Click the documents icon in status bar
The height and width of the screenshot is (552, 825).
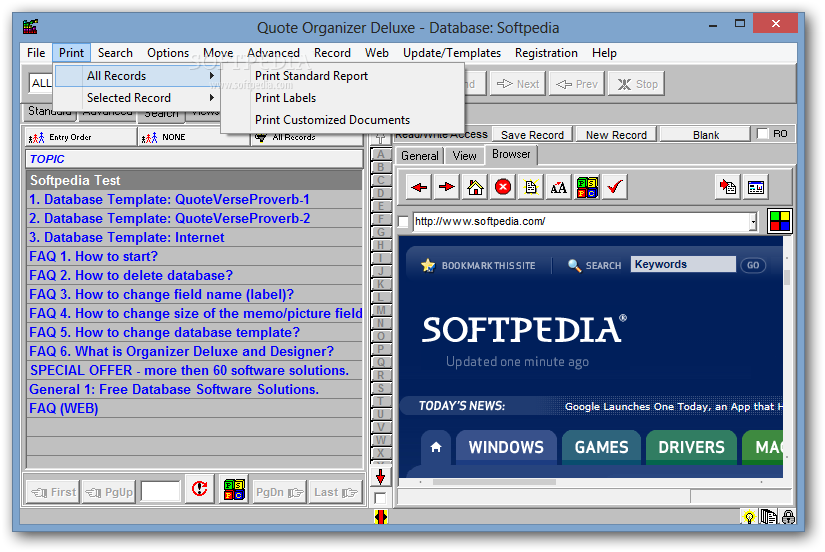(x=769, y=517)
